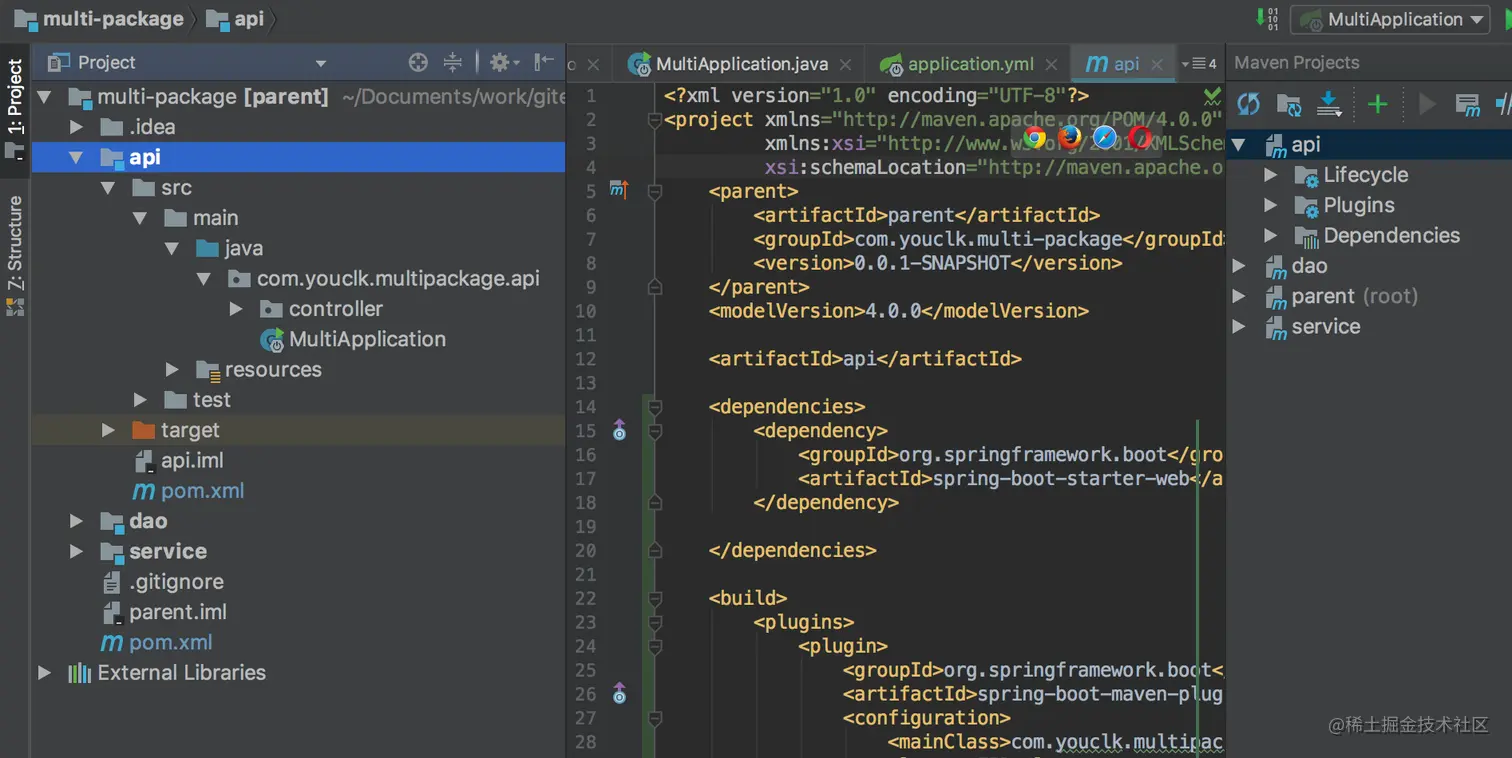
Task: Select the java source folder
Action: coord(230,248)
